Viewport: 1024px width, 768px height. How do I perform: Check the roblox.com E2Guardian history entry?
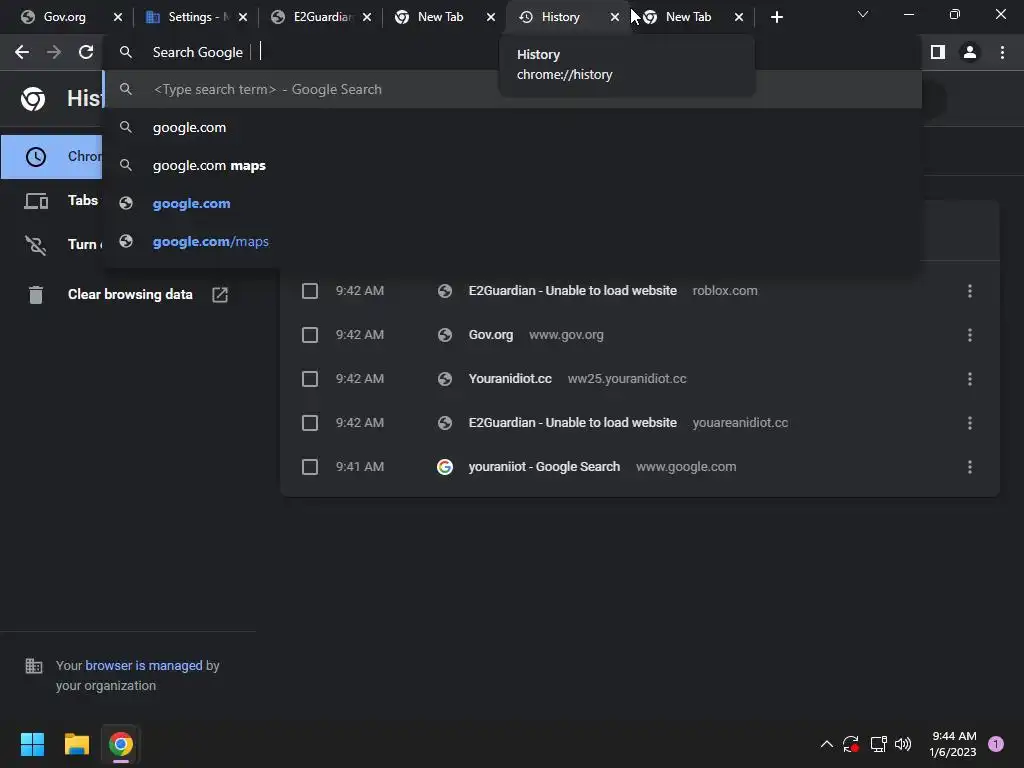coord(310,291)
